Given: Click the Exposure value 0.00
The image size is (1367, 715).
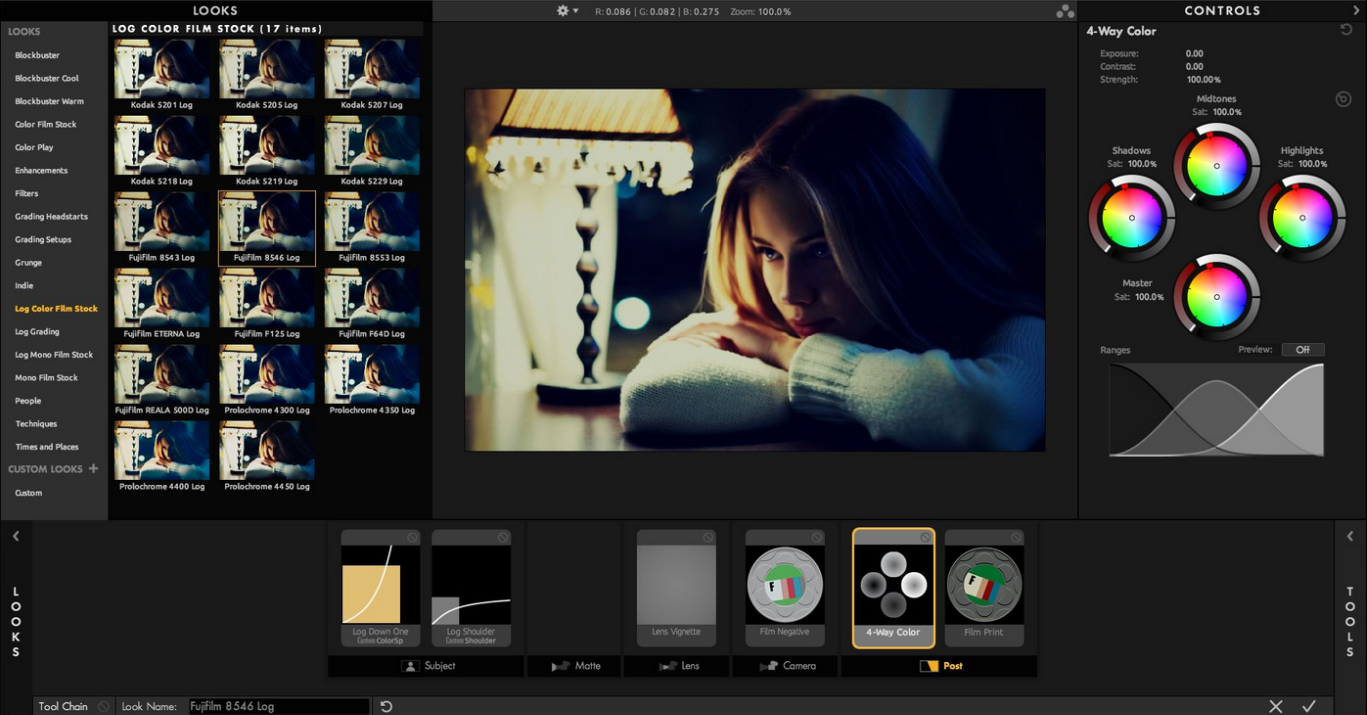Looking at the screenshot, I should [1194, 54].
